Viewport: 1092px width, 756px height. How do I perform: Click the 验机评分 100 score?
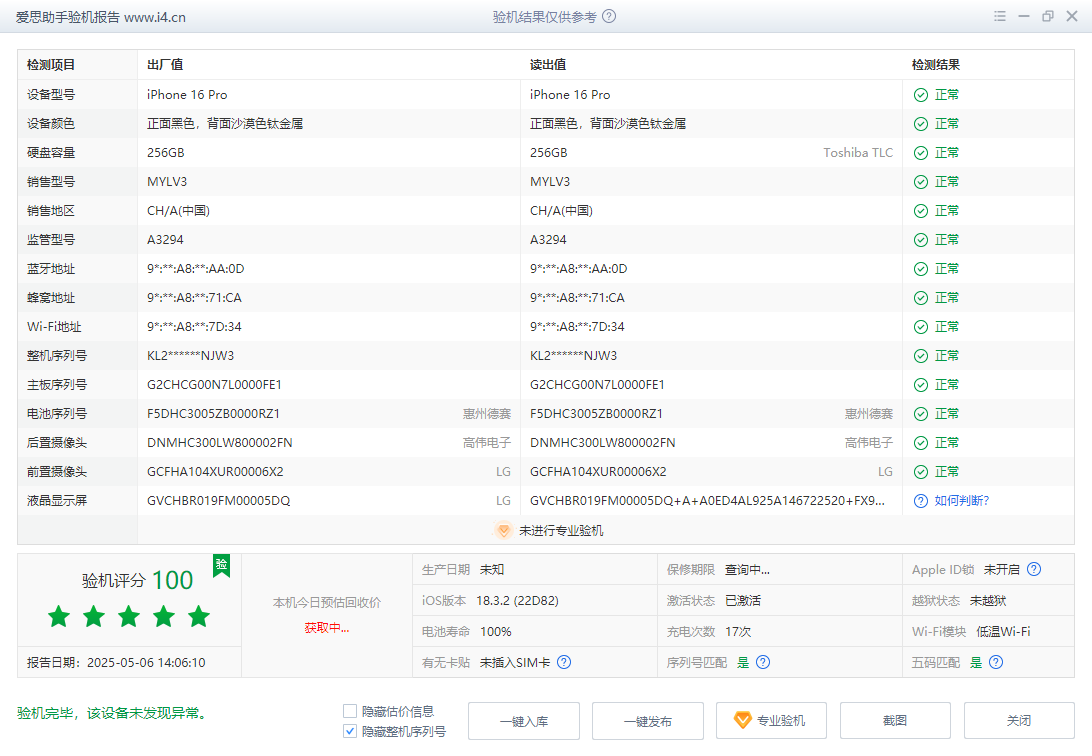137,580
